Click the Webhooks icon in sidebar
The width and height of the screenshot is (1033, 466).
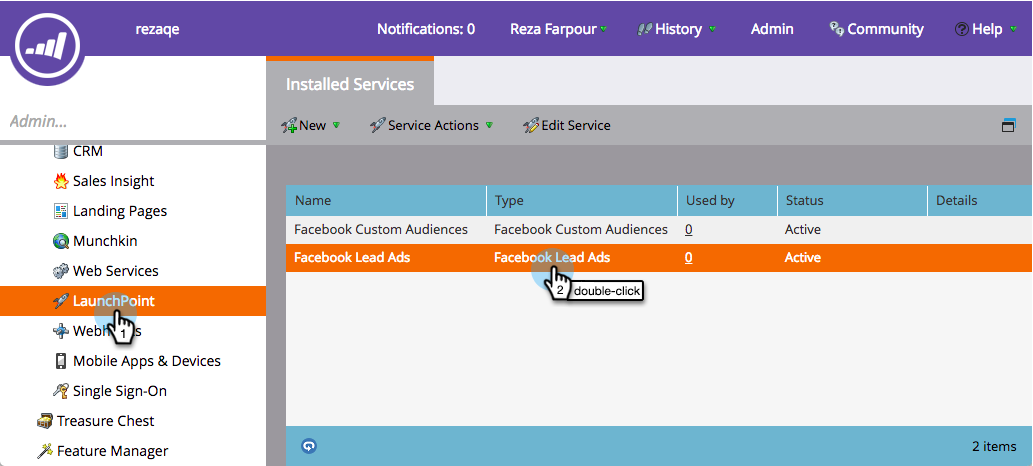[x=61, y=331]
